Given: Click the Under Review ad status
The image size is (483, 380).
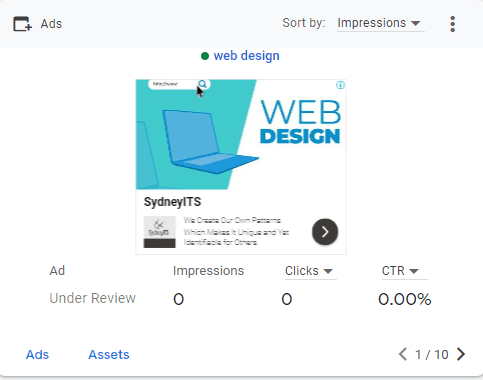Looking at the screenshot, I should point(92,298).
